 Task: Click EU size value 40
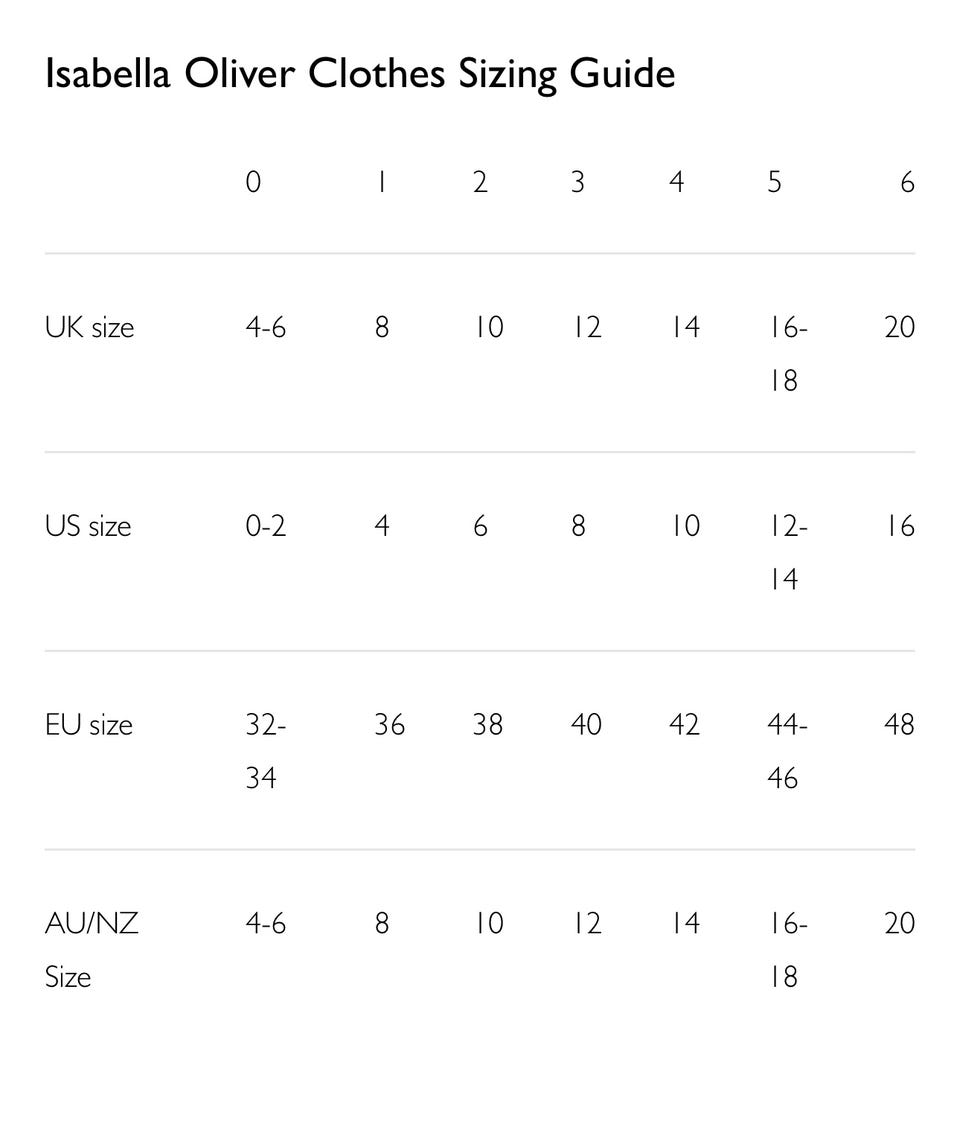(586, 725)
